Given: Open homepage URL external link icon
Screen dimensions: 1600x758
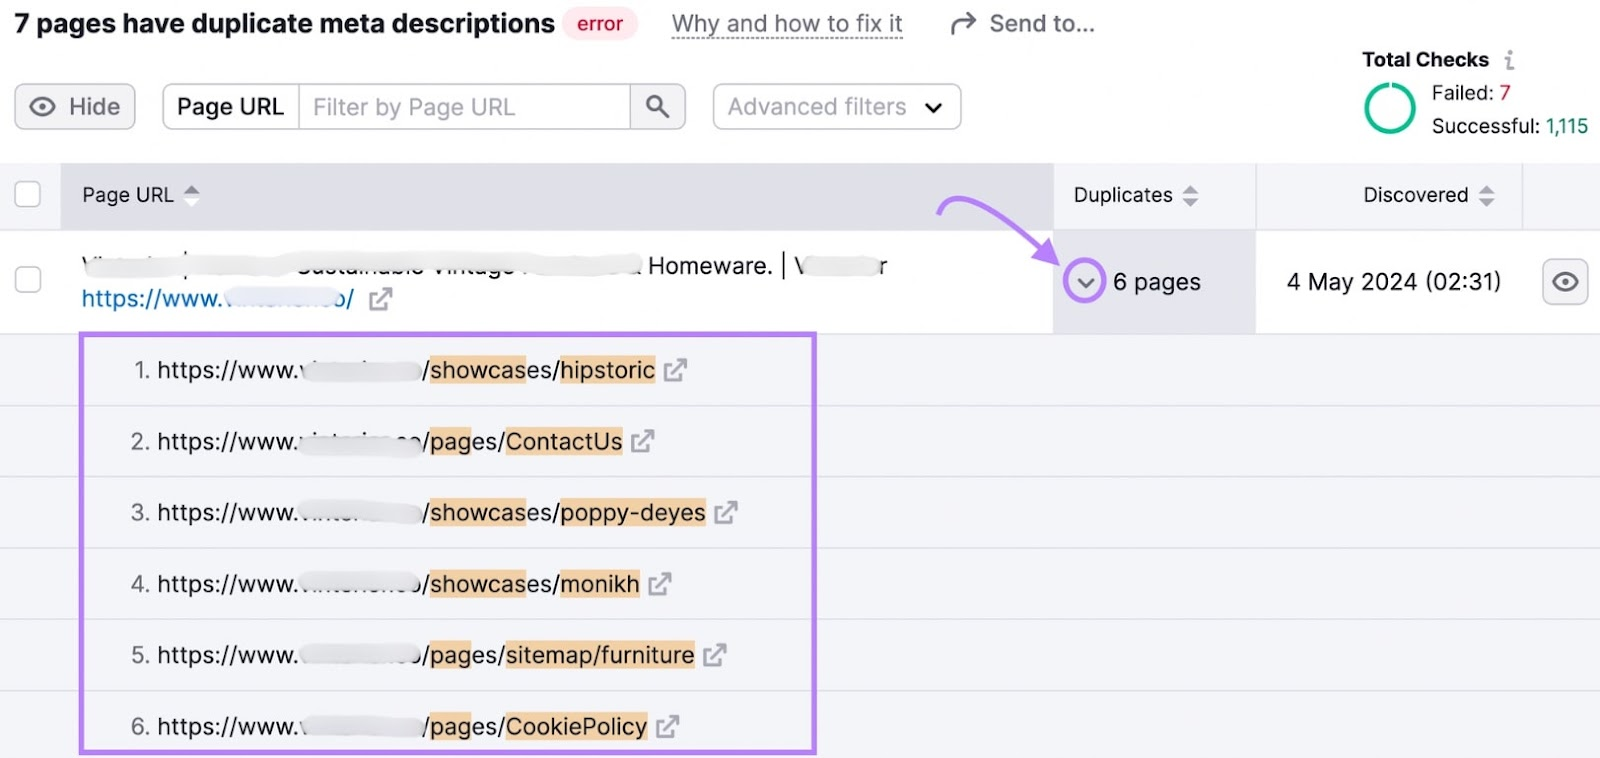Looking at the screenshot, I should tap(380, 299).
